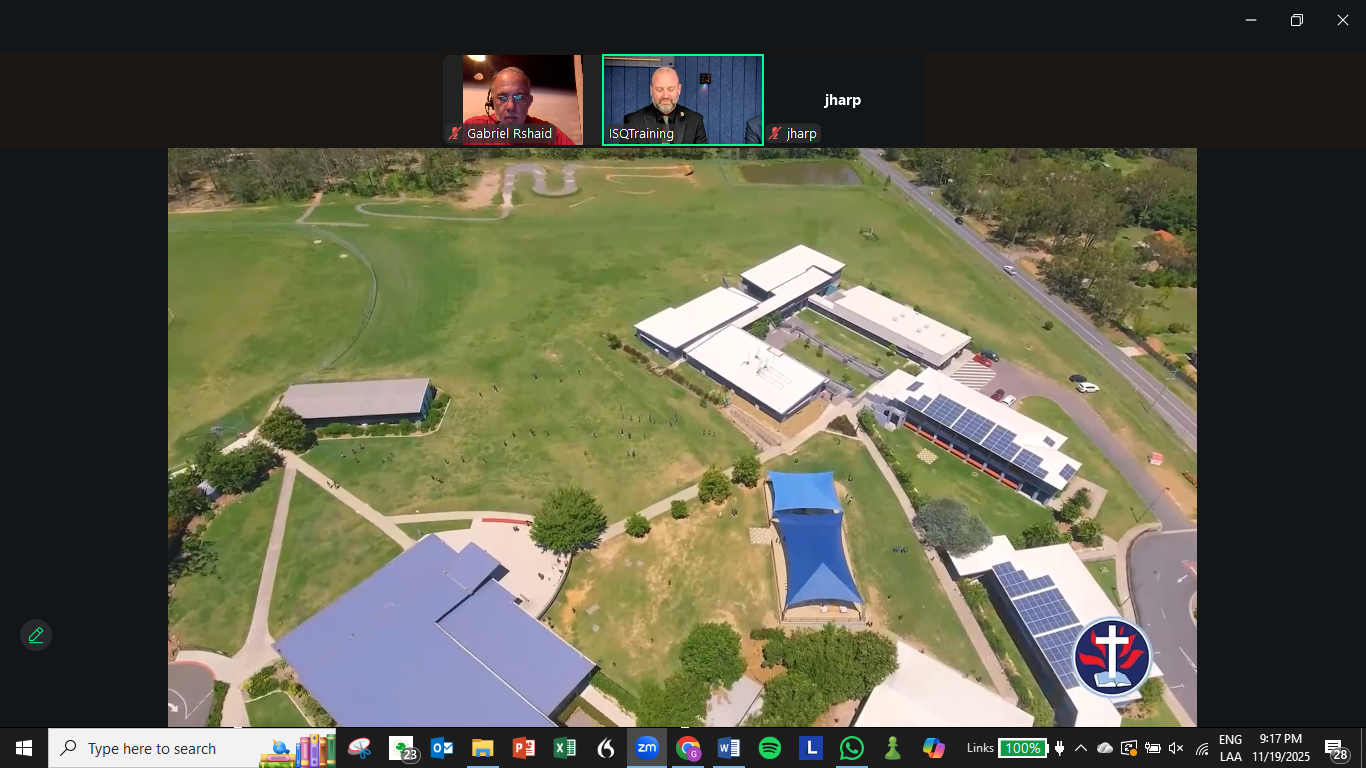The image size is (1366, 768).
Task: Switch the ENG LAA input language
Action: pyautogui.click(x=1230, y=748)
